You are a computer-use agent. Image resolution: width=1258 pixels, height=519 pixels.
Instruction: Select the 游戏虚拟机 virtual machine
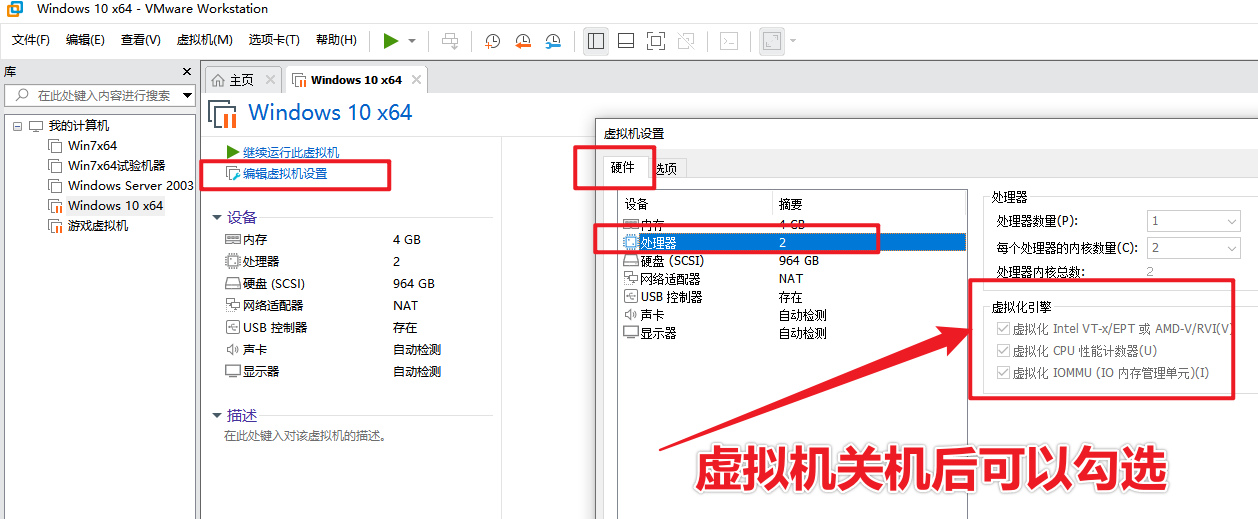tap(98, 226)
